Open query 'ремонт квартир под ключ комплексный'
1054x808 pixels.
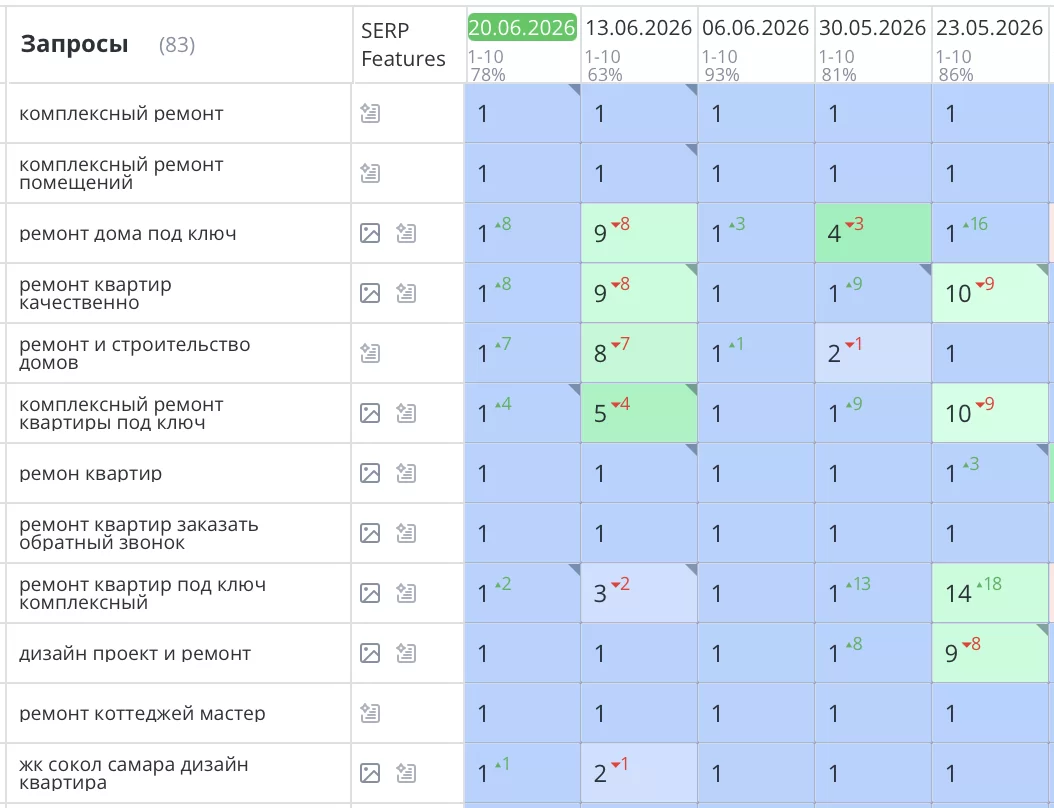(143, 593)
